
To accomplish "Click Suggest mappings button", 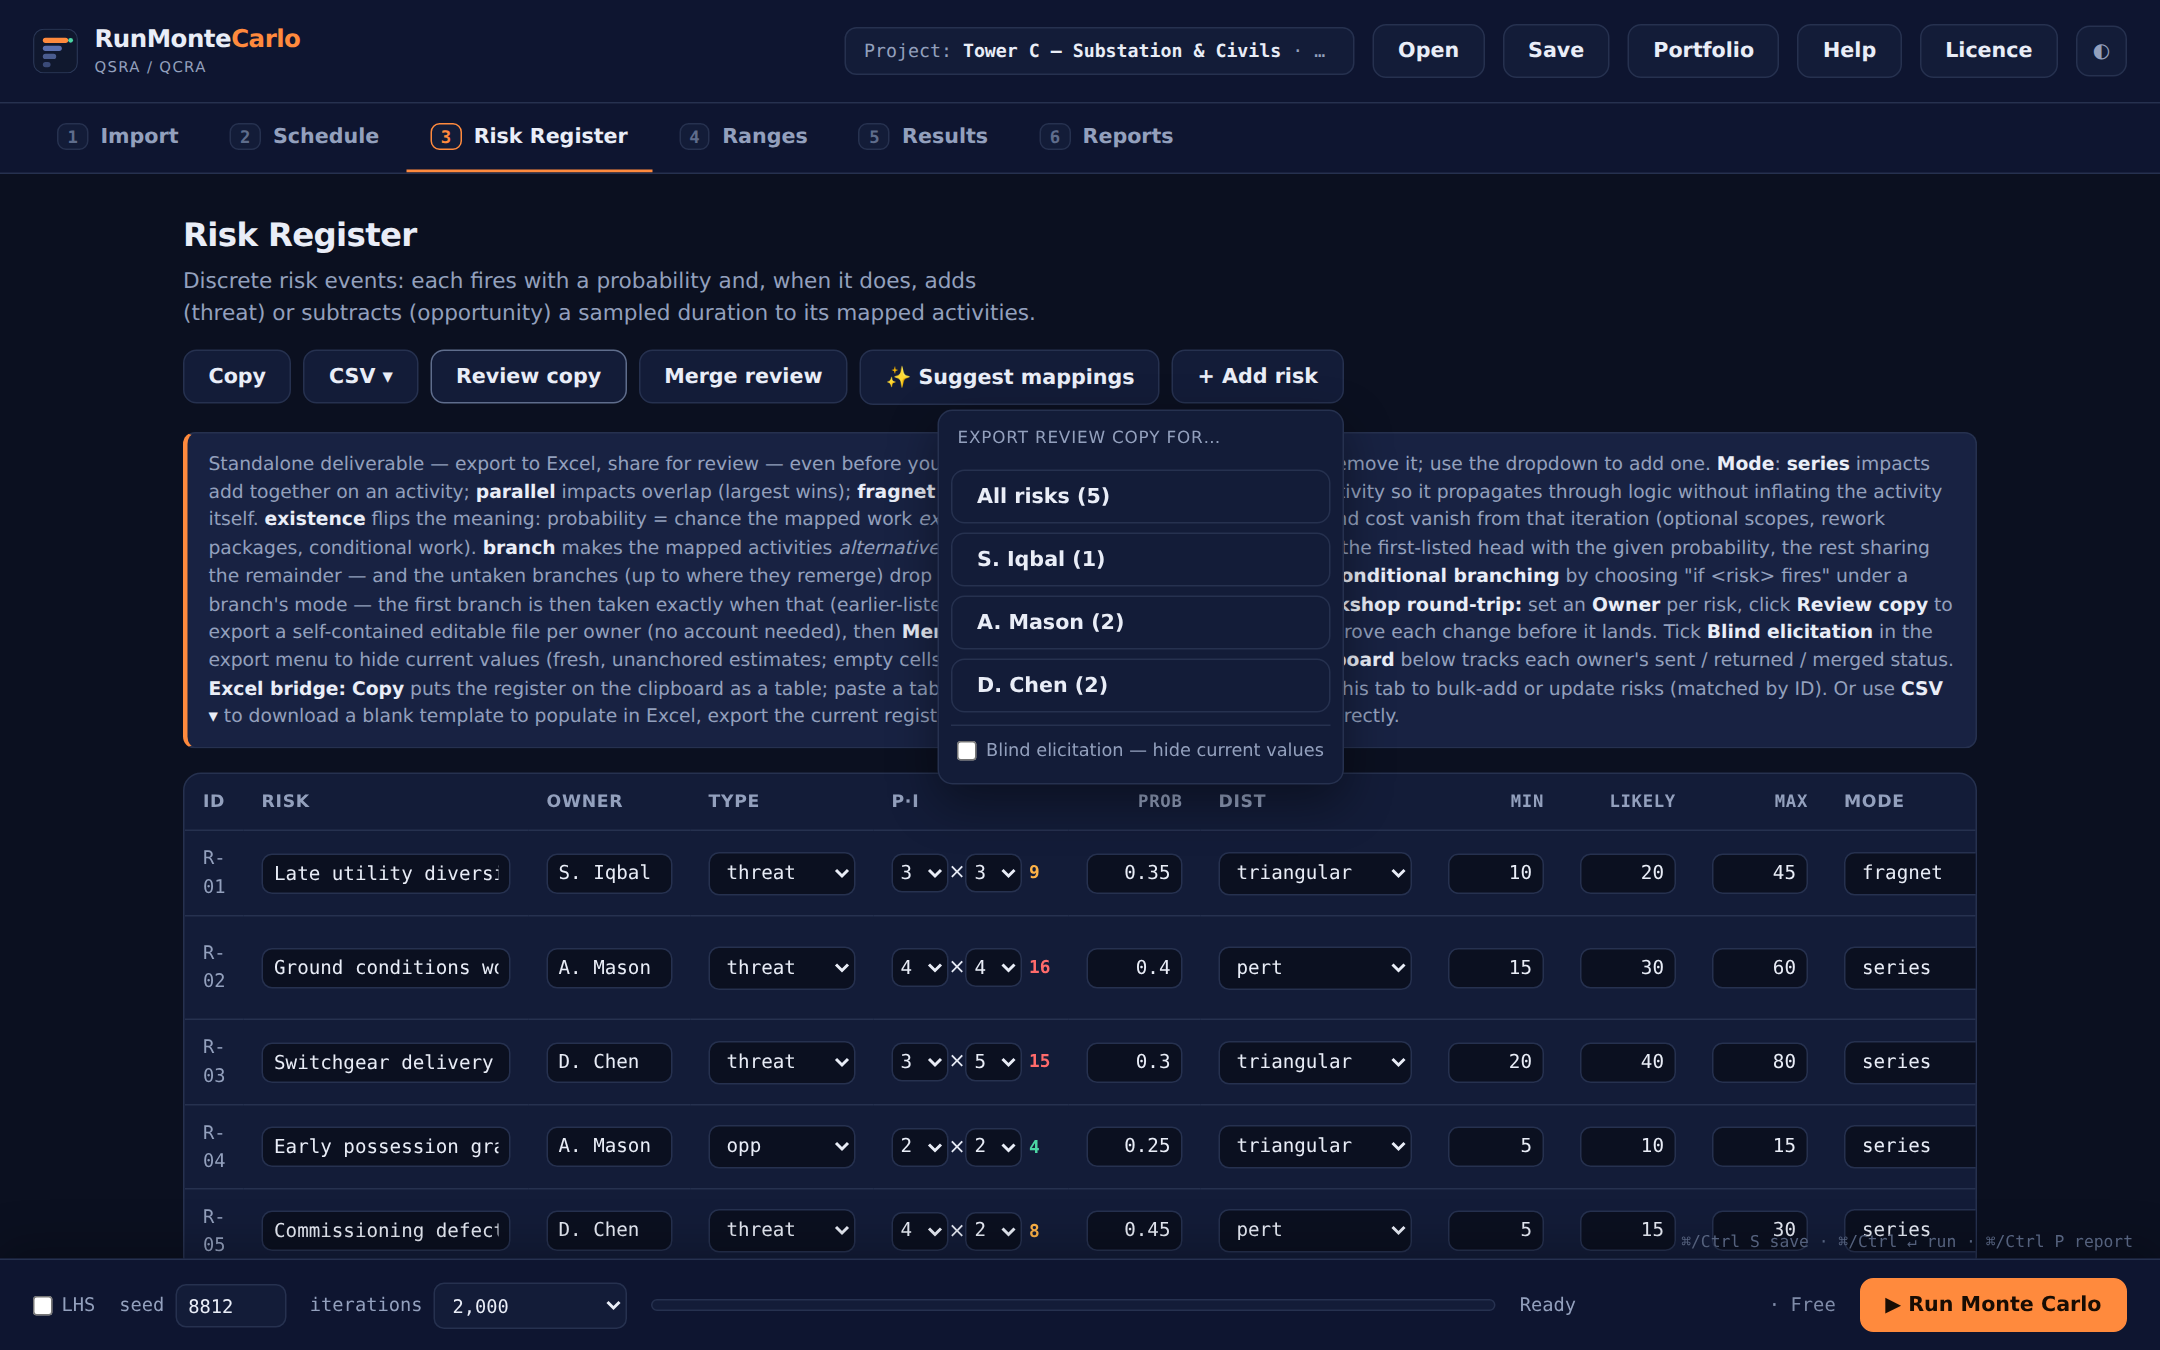I will [1009, 376].
